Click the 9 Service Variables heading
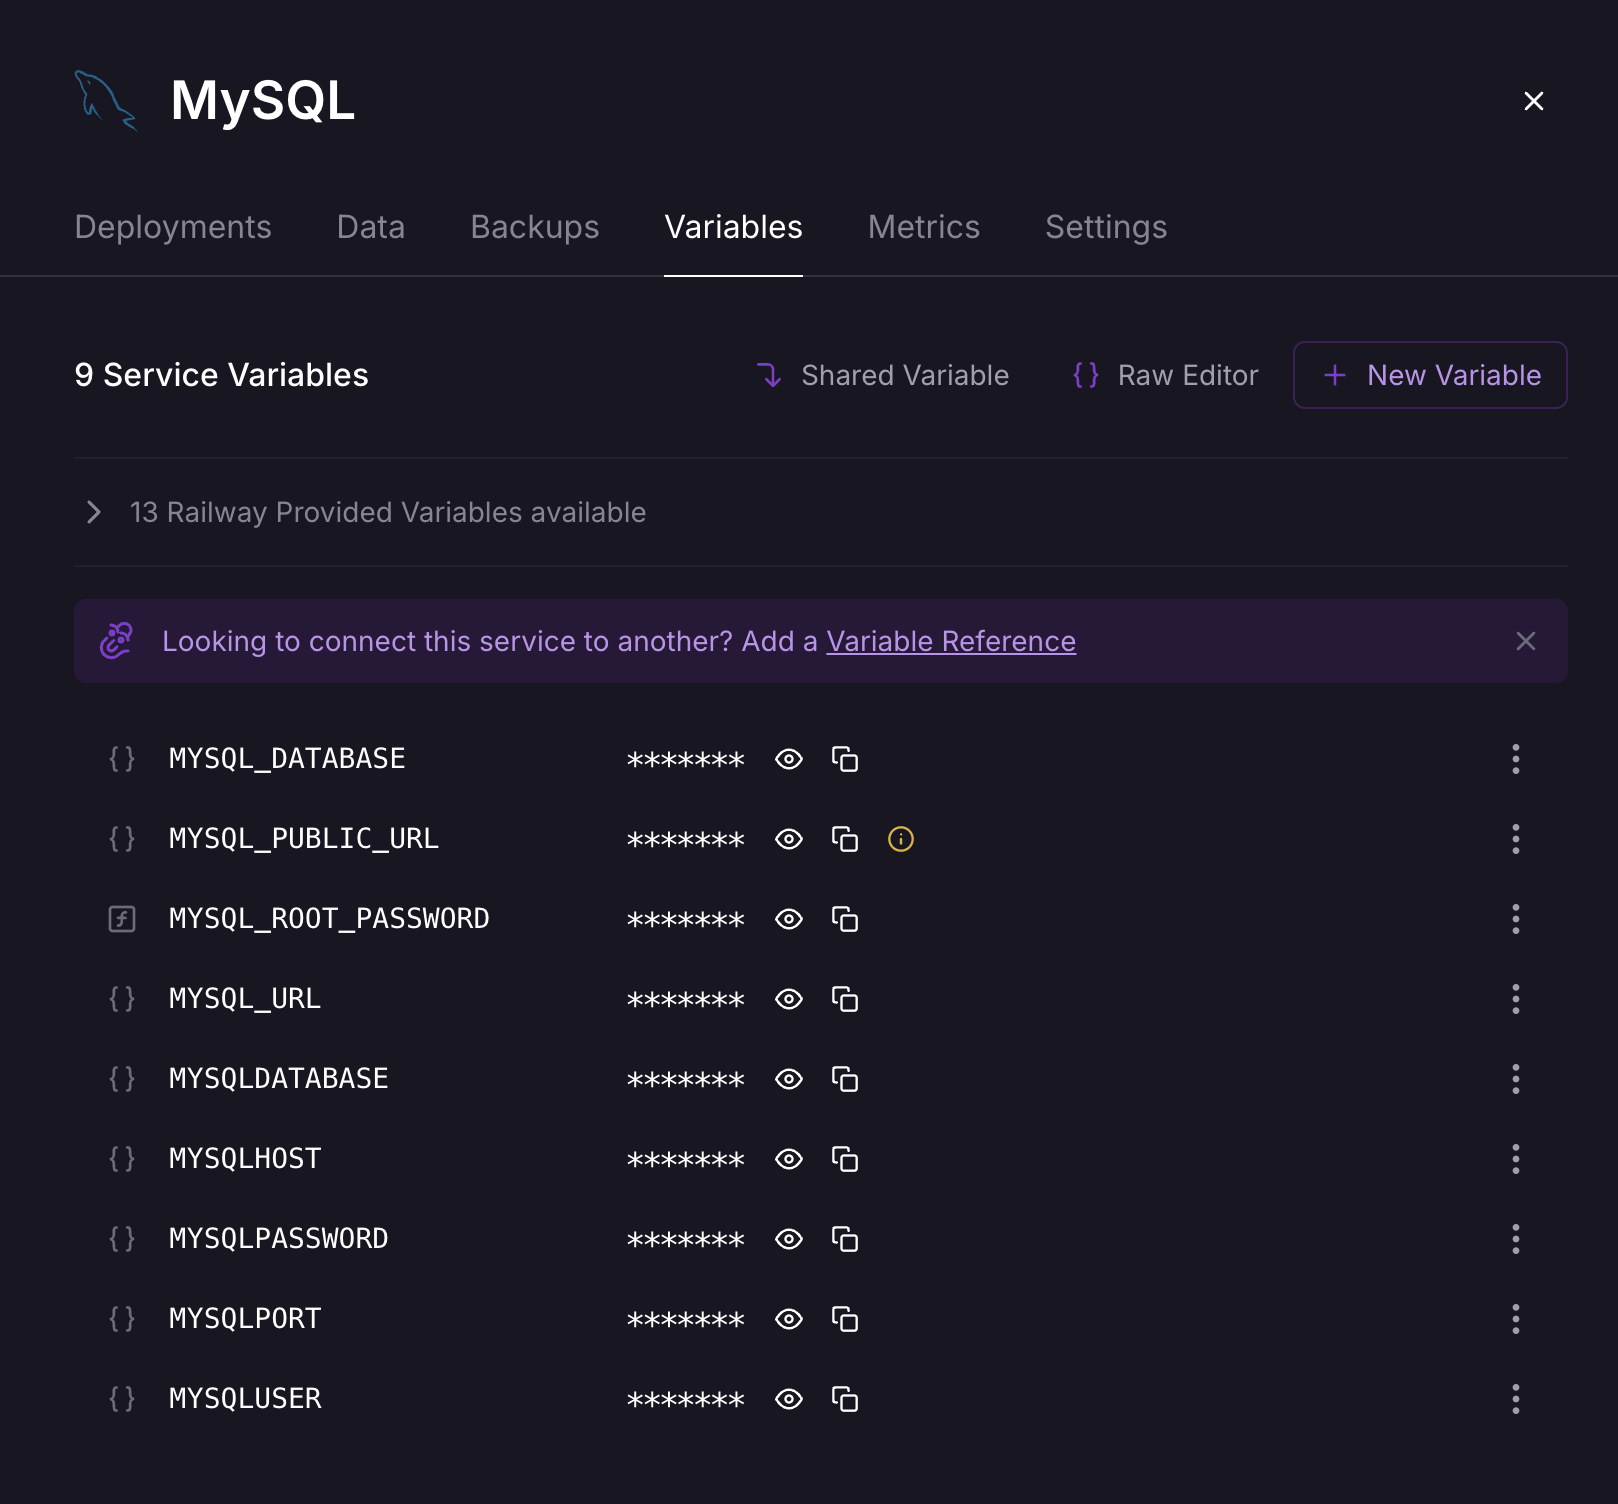Screen dimensions: 1618x1504 coord(221,375)
